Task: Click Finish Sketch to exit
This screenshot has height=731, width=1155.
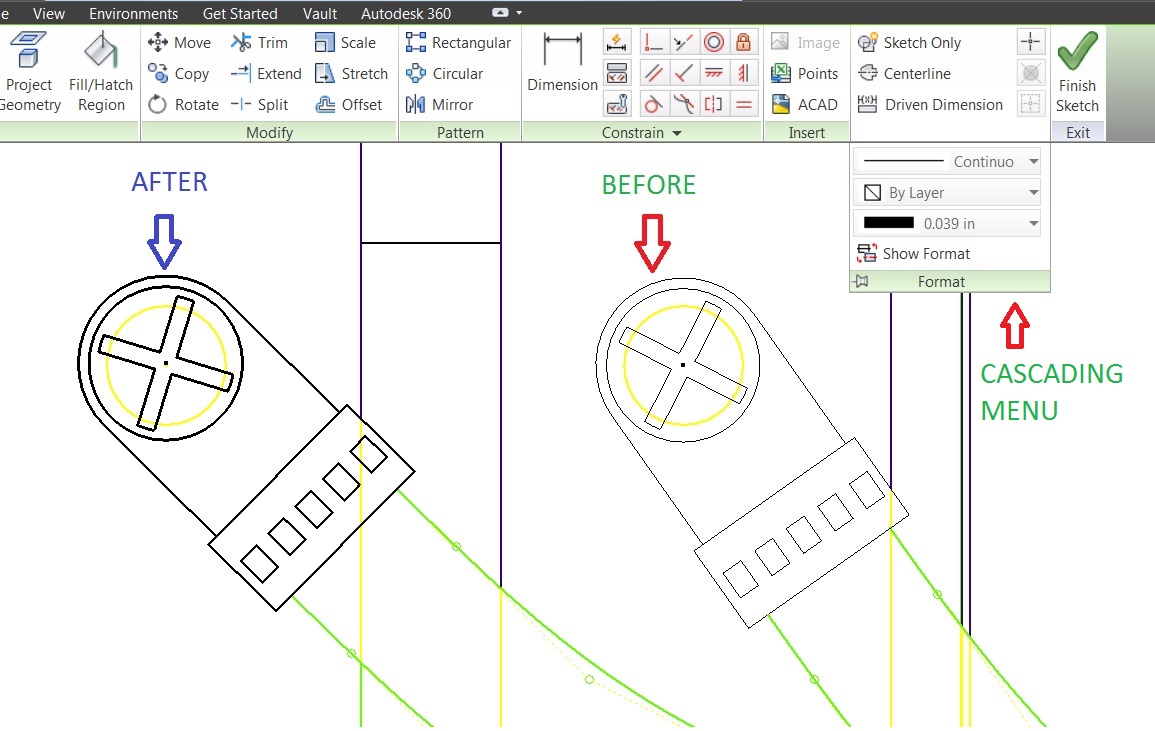Action: [x=1077, y=70]
